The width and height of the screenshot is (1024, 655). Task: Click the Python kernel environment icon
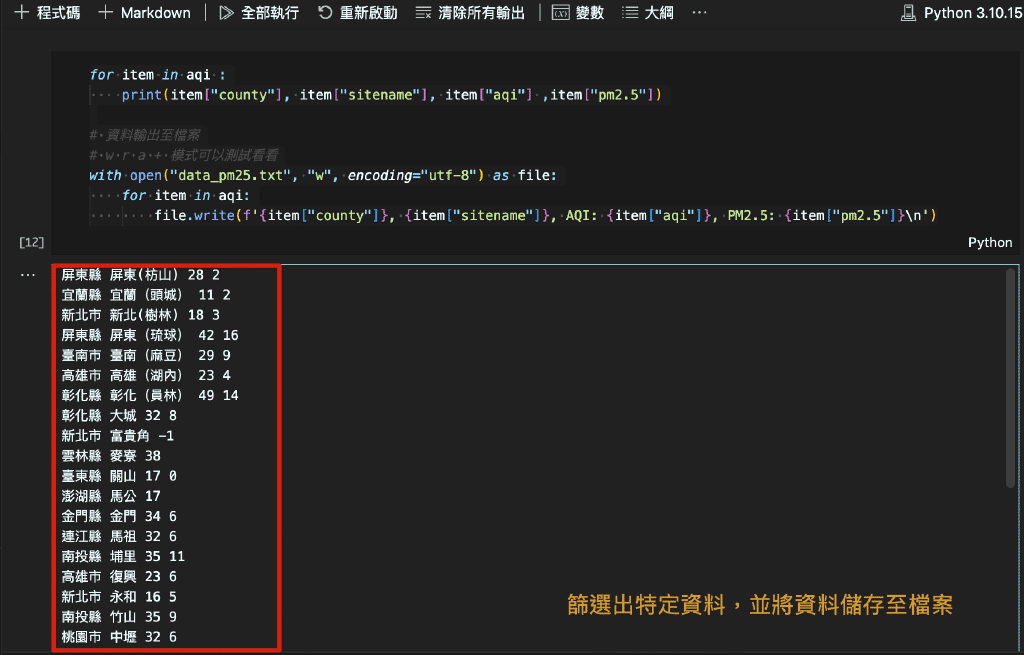point(907,13)
